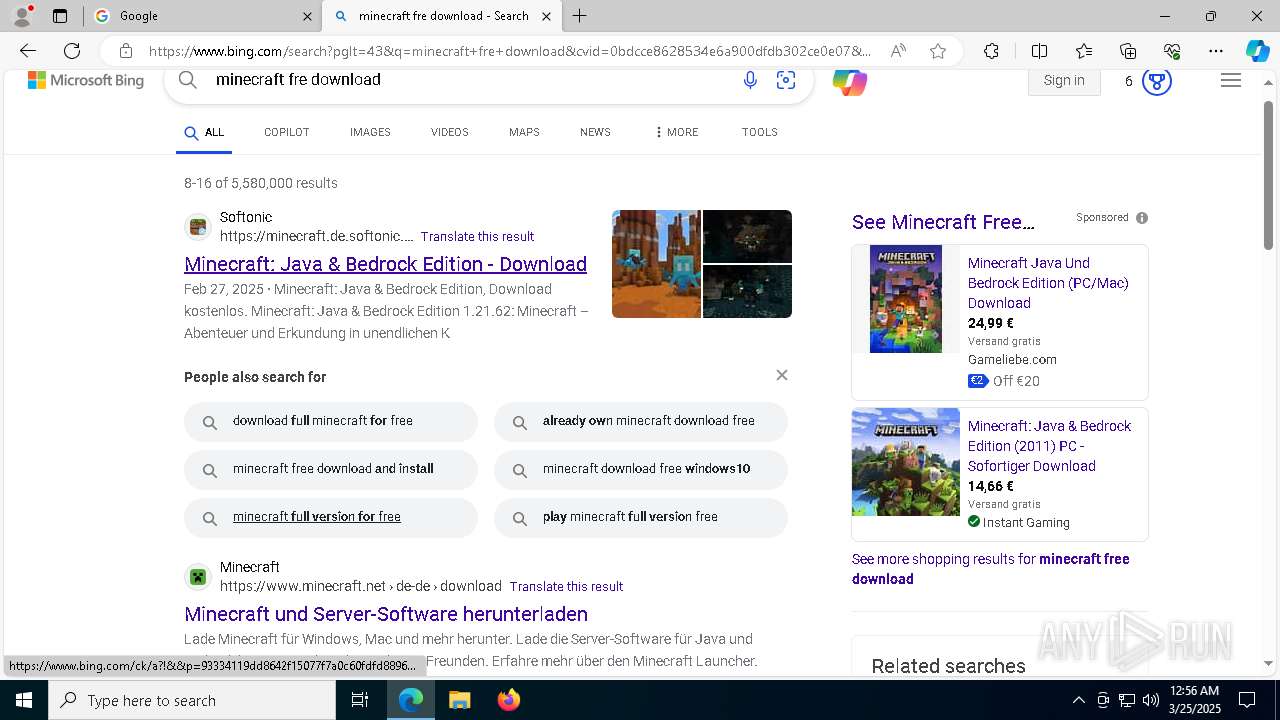Open the Extensions puzzle icon
The width and height of the screenshot is (1280, 720).
991,51
